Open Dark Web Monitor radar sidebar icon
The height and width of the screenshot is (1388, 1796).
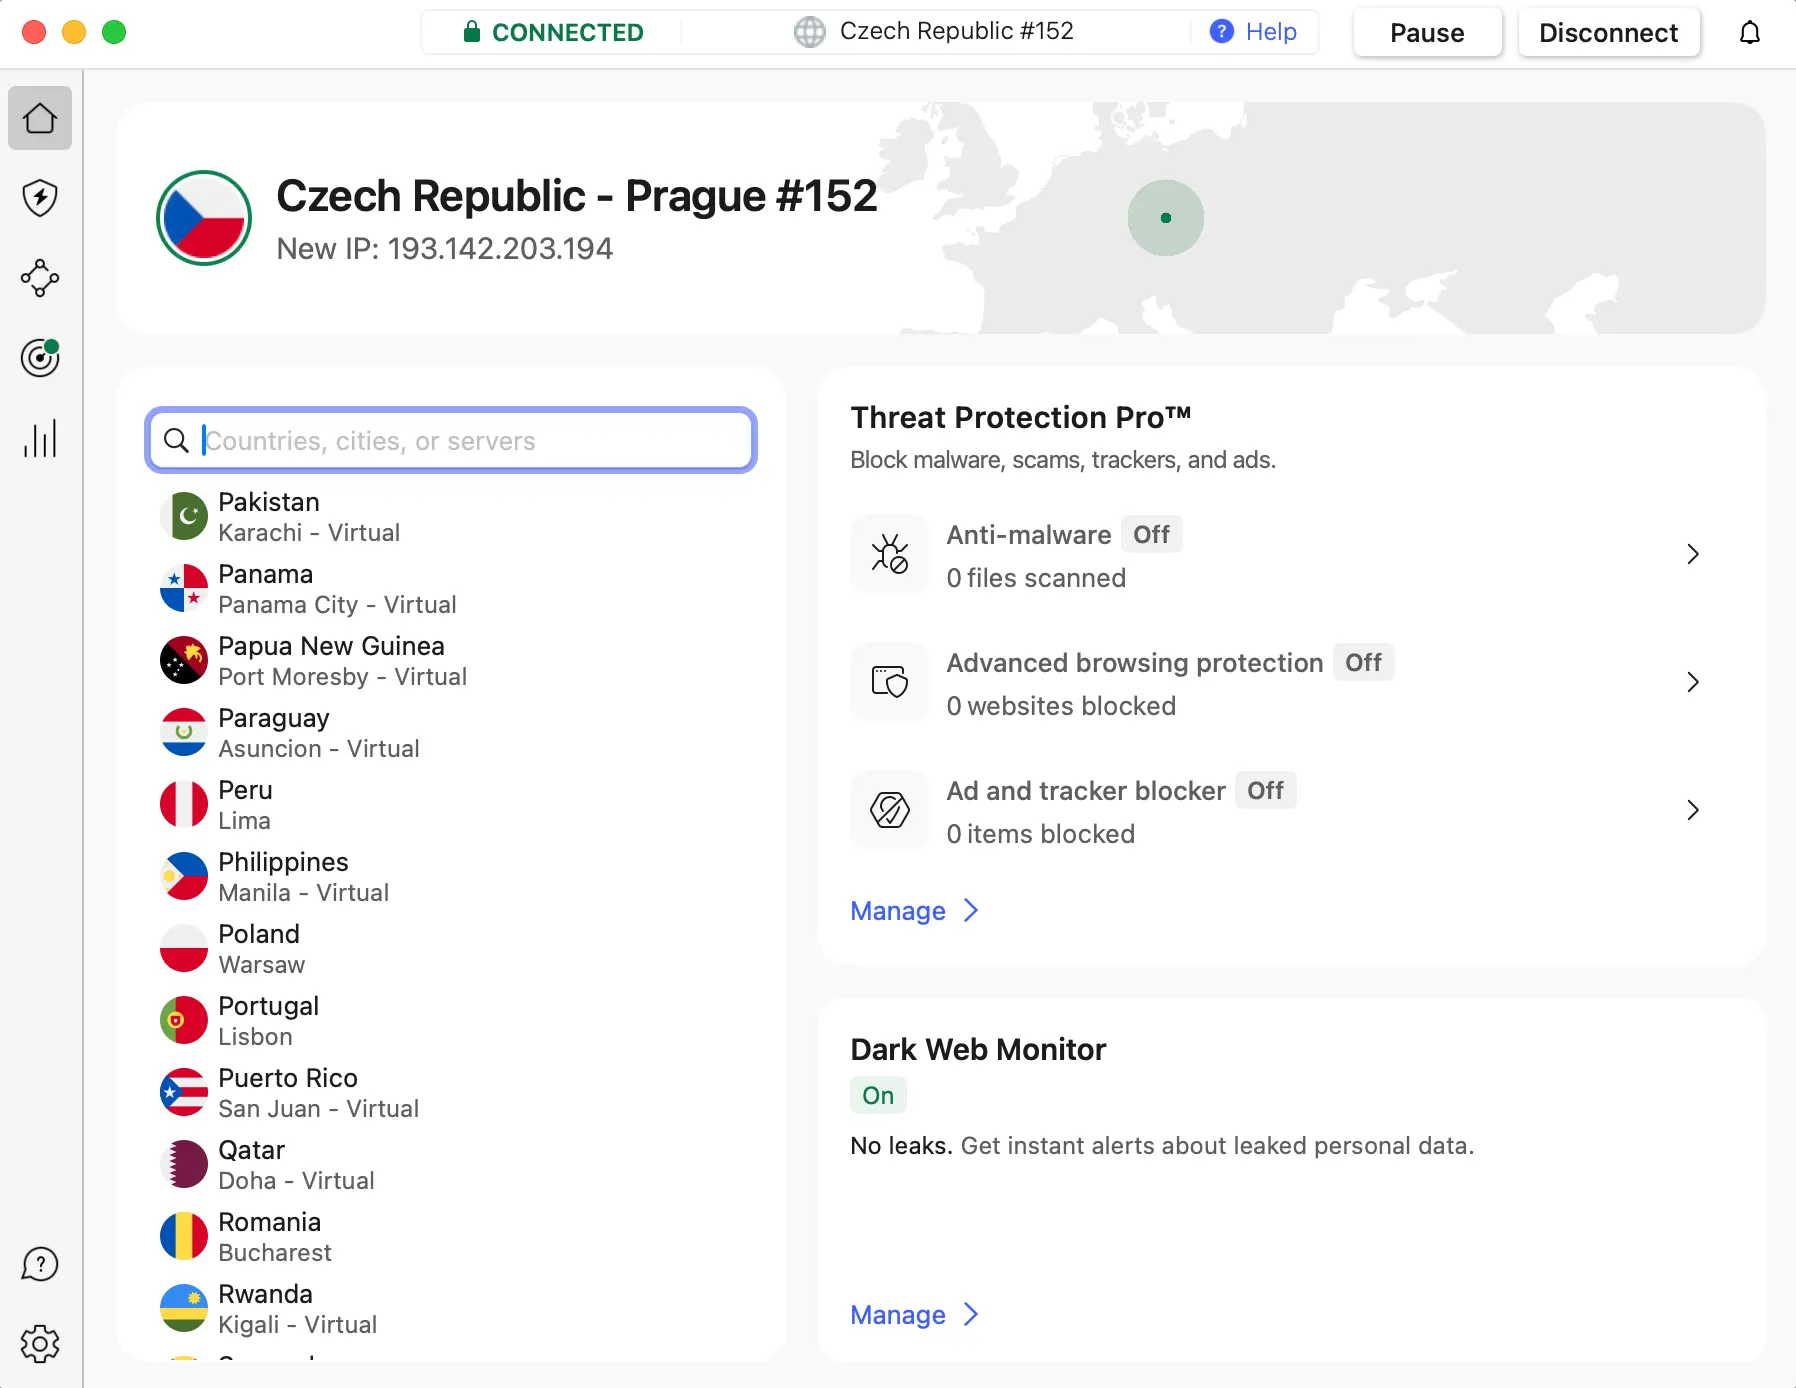pos(40,358)
